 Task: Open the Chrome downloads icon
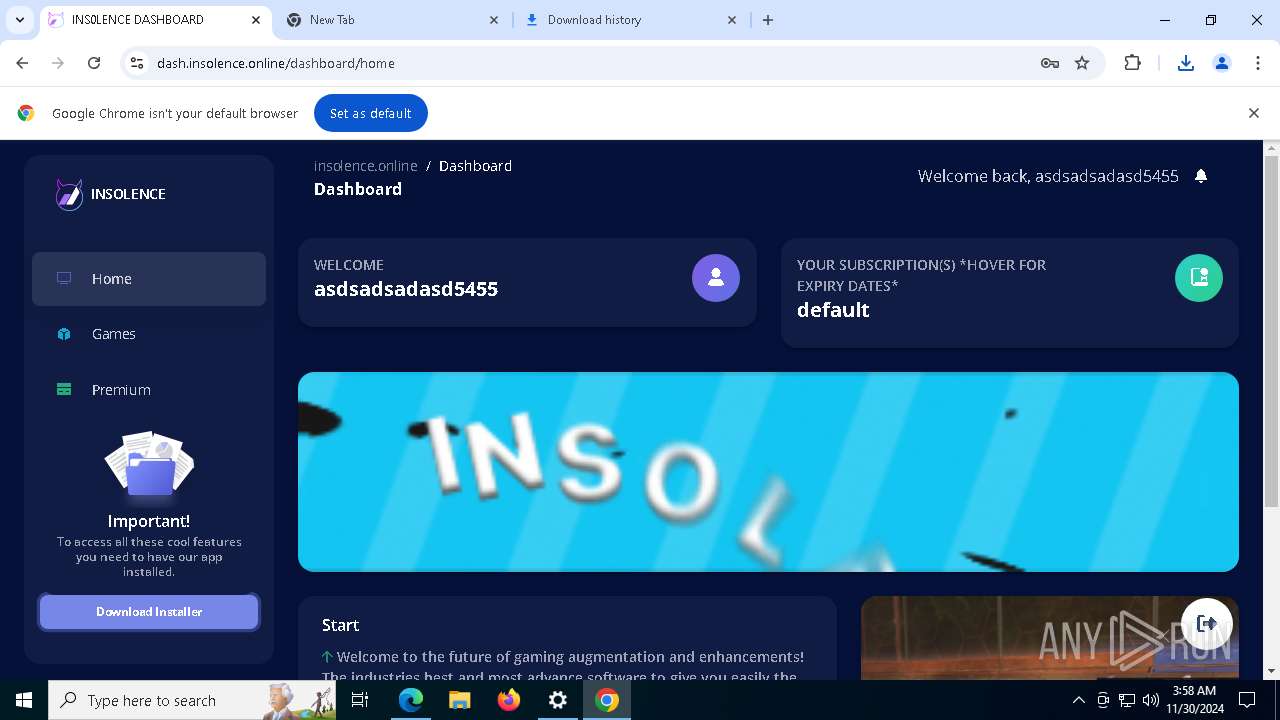click(1185, 63)
